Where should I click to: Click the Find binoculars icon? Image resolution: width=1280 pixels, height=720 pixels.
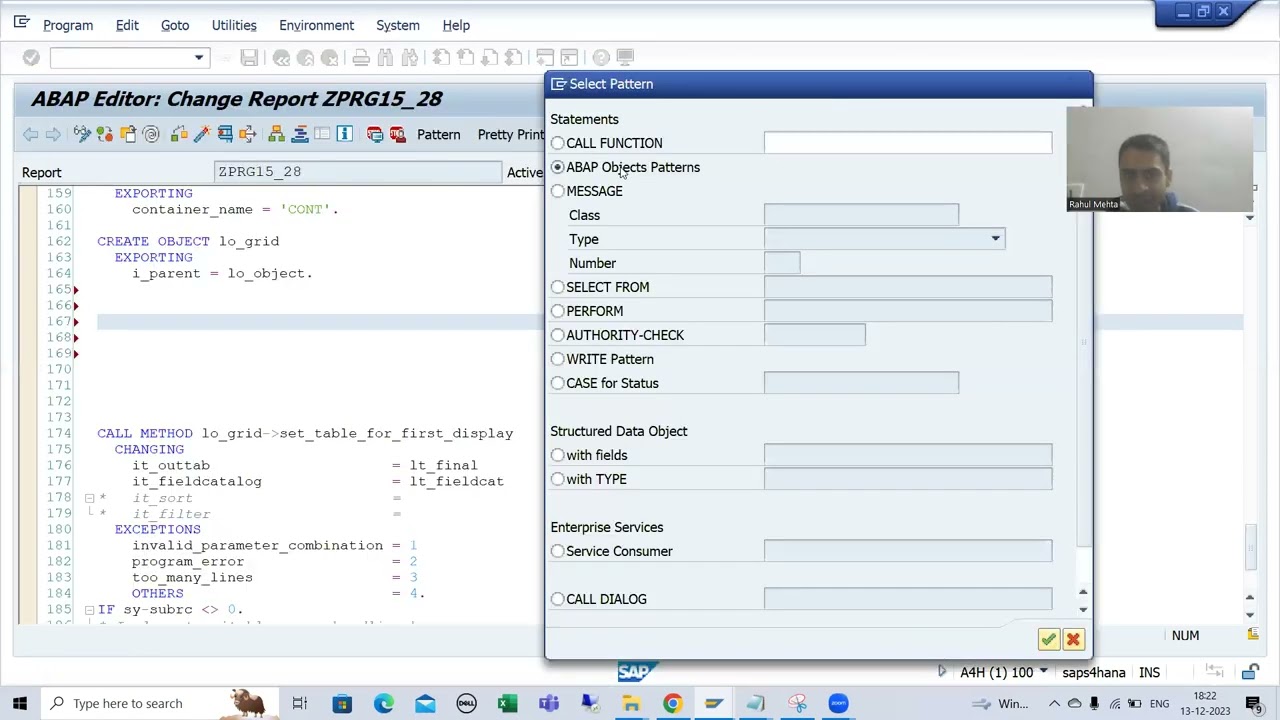pos(385,58)
